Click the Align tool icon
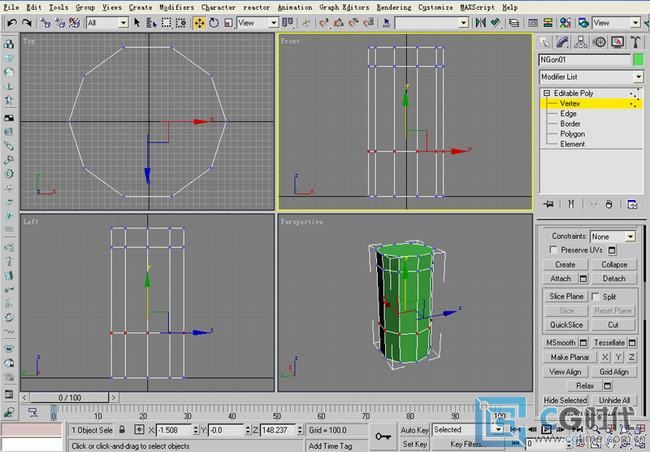650x452 pixels. pos(495,22)
